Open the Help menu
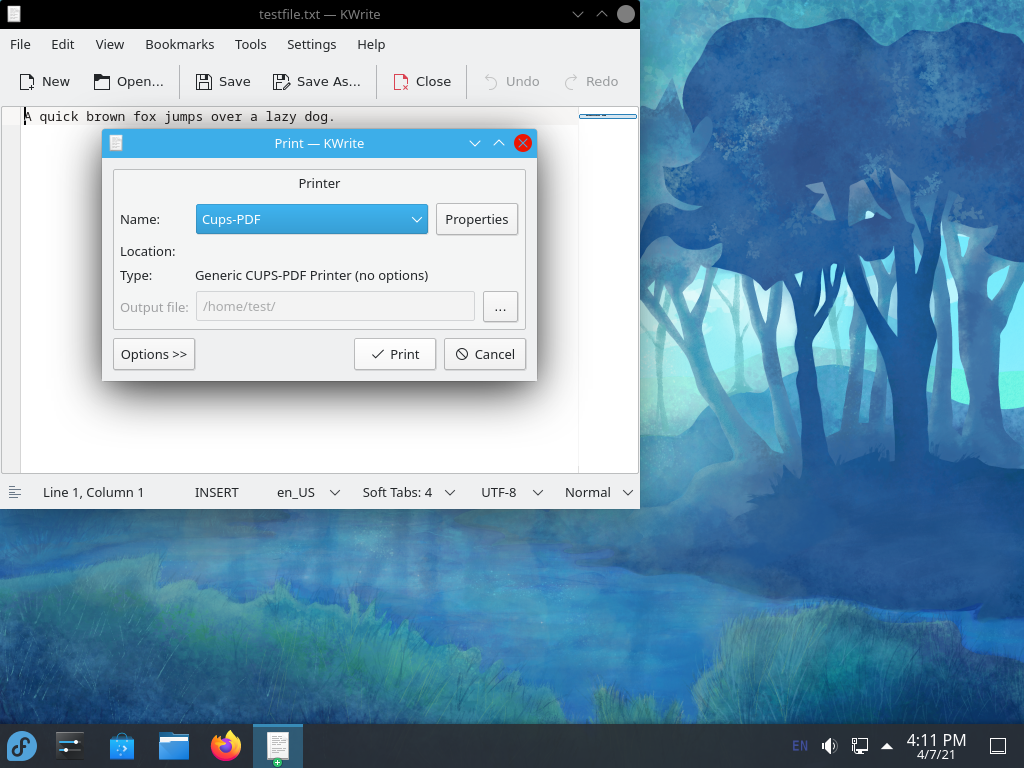The width and height of the screenshot is (1024, 768). pos(371,44)
